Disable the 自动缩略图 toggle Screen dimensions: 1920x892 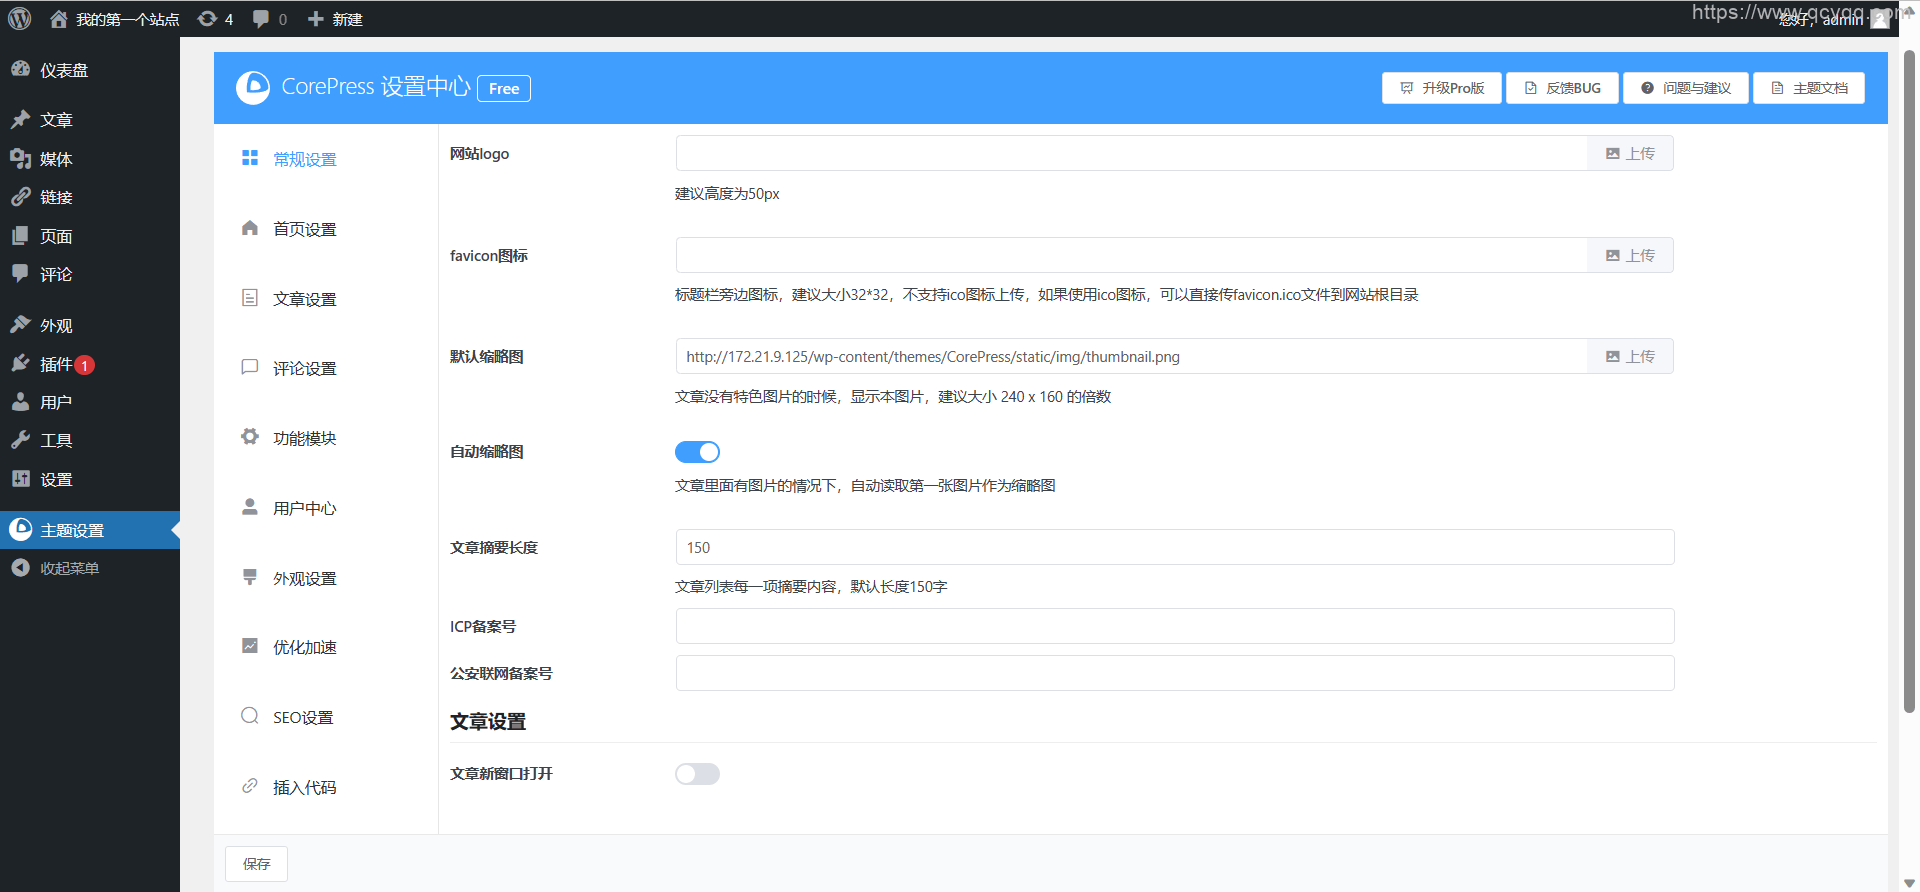click(697, 452)
